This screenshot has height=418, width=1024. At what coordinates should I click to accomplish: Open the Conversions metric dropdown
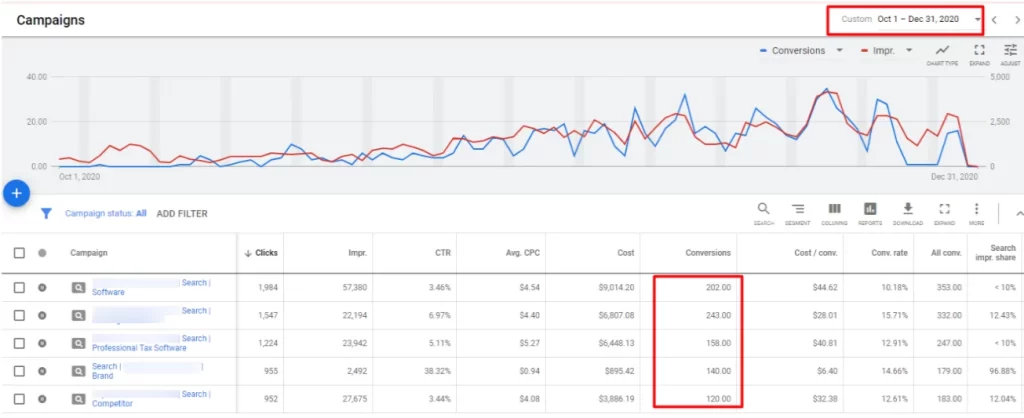(x=839, y=51)
